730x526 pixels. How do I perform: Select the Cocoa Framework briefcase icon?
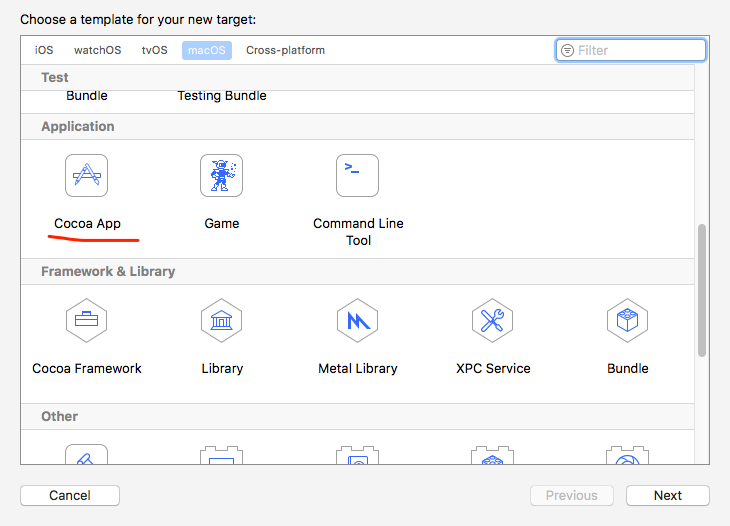pos(87,321)
